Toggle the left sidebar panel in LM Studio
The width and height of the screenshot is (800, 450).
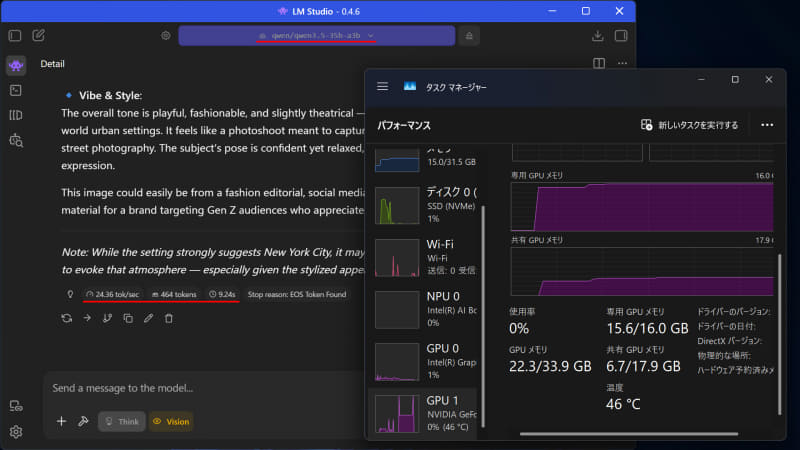pyautogui.click(x=15, y=36)
